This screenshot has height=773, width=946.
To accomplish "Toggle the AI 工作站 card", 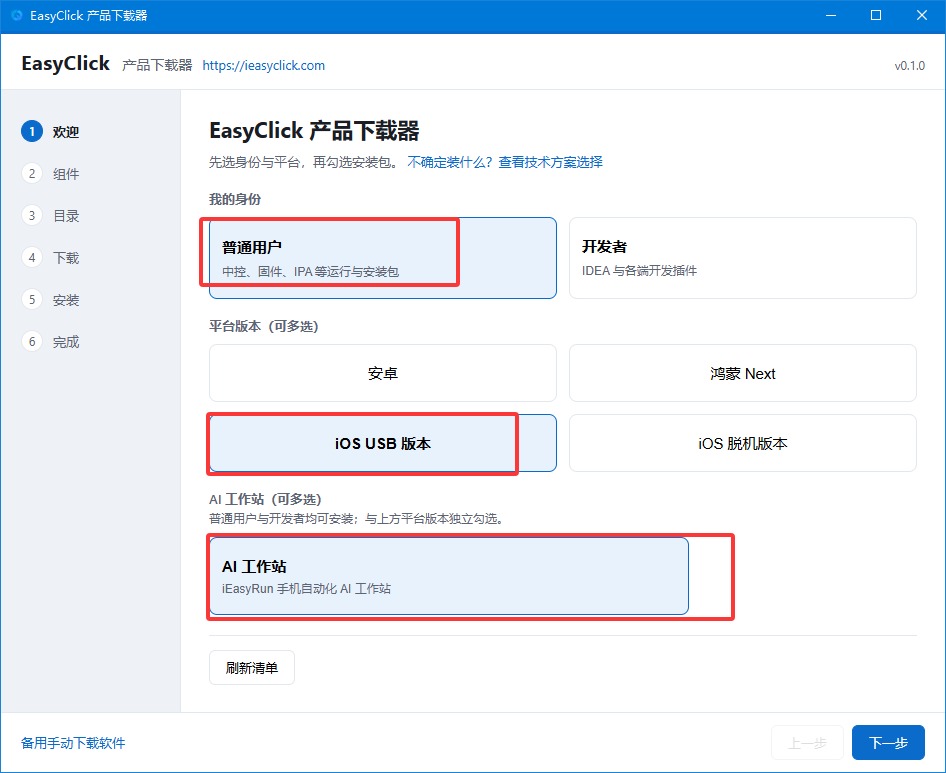I will point(449,576).
